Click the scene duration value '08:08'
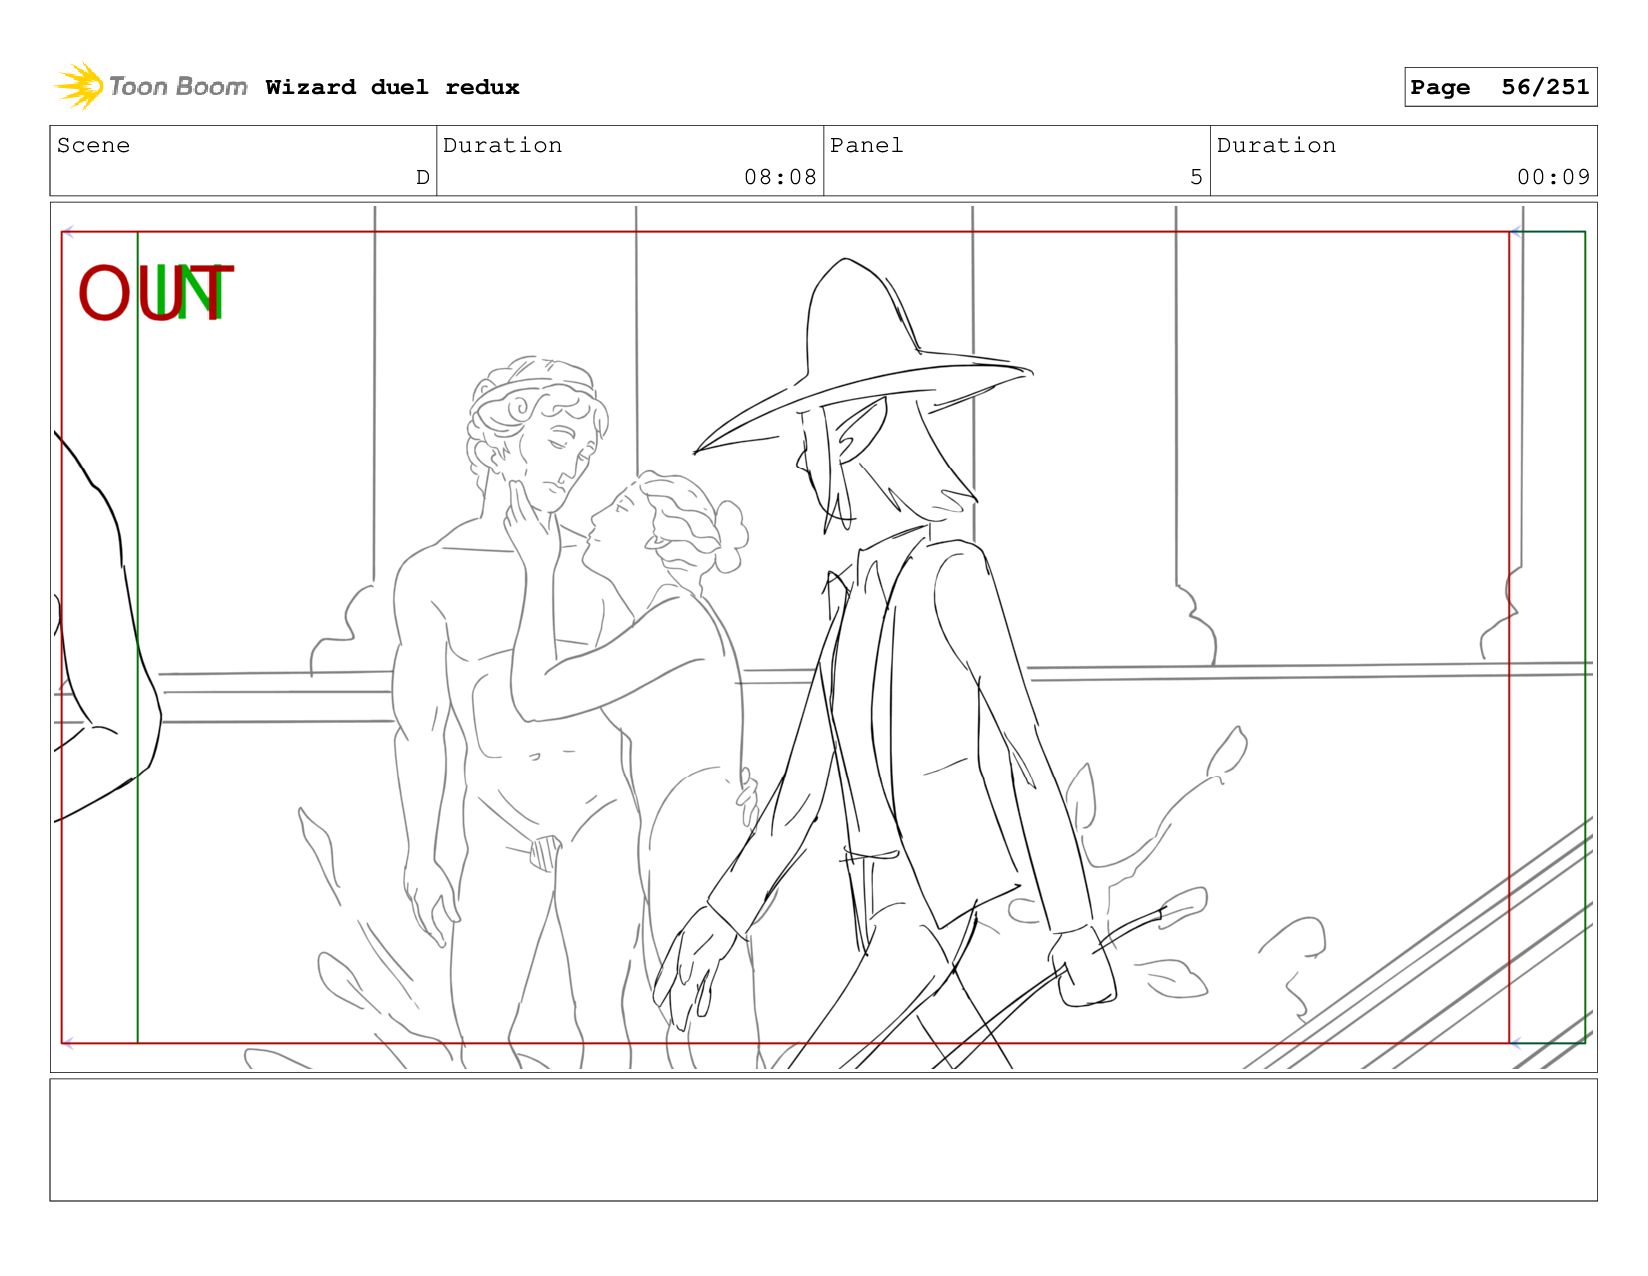This screenshot has height=1276, width=1648. click(x=780, y=177)
